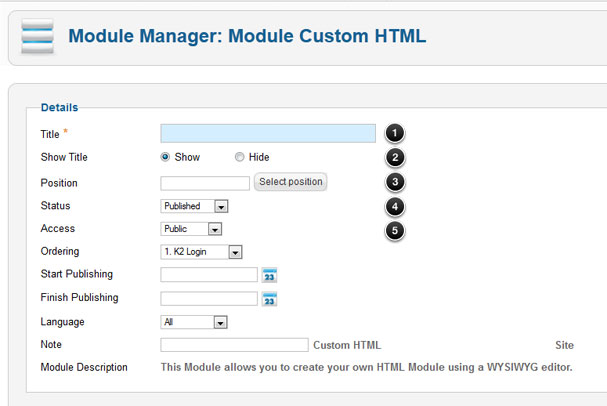Click annotation marker number 1
The image size is (607, 406).
click(x=394, y=133)
